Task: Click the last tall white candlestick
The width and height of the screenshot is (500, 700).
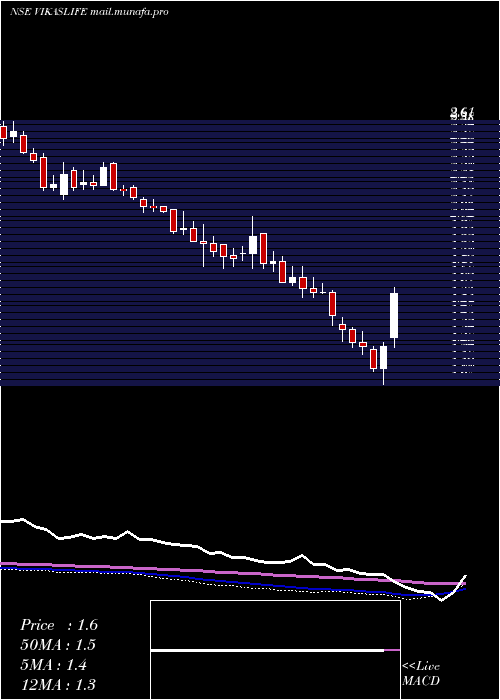Action: [394, 316]
